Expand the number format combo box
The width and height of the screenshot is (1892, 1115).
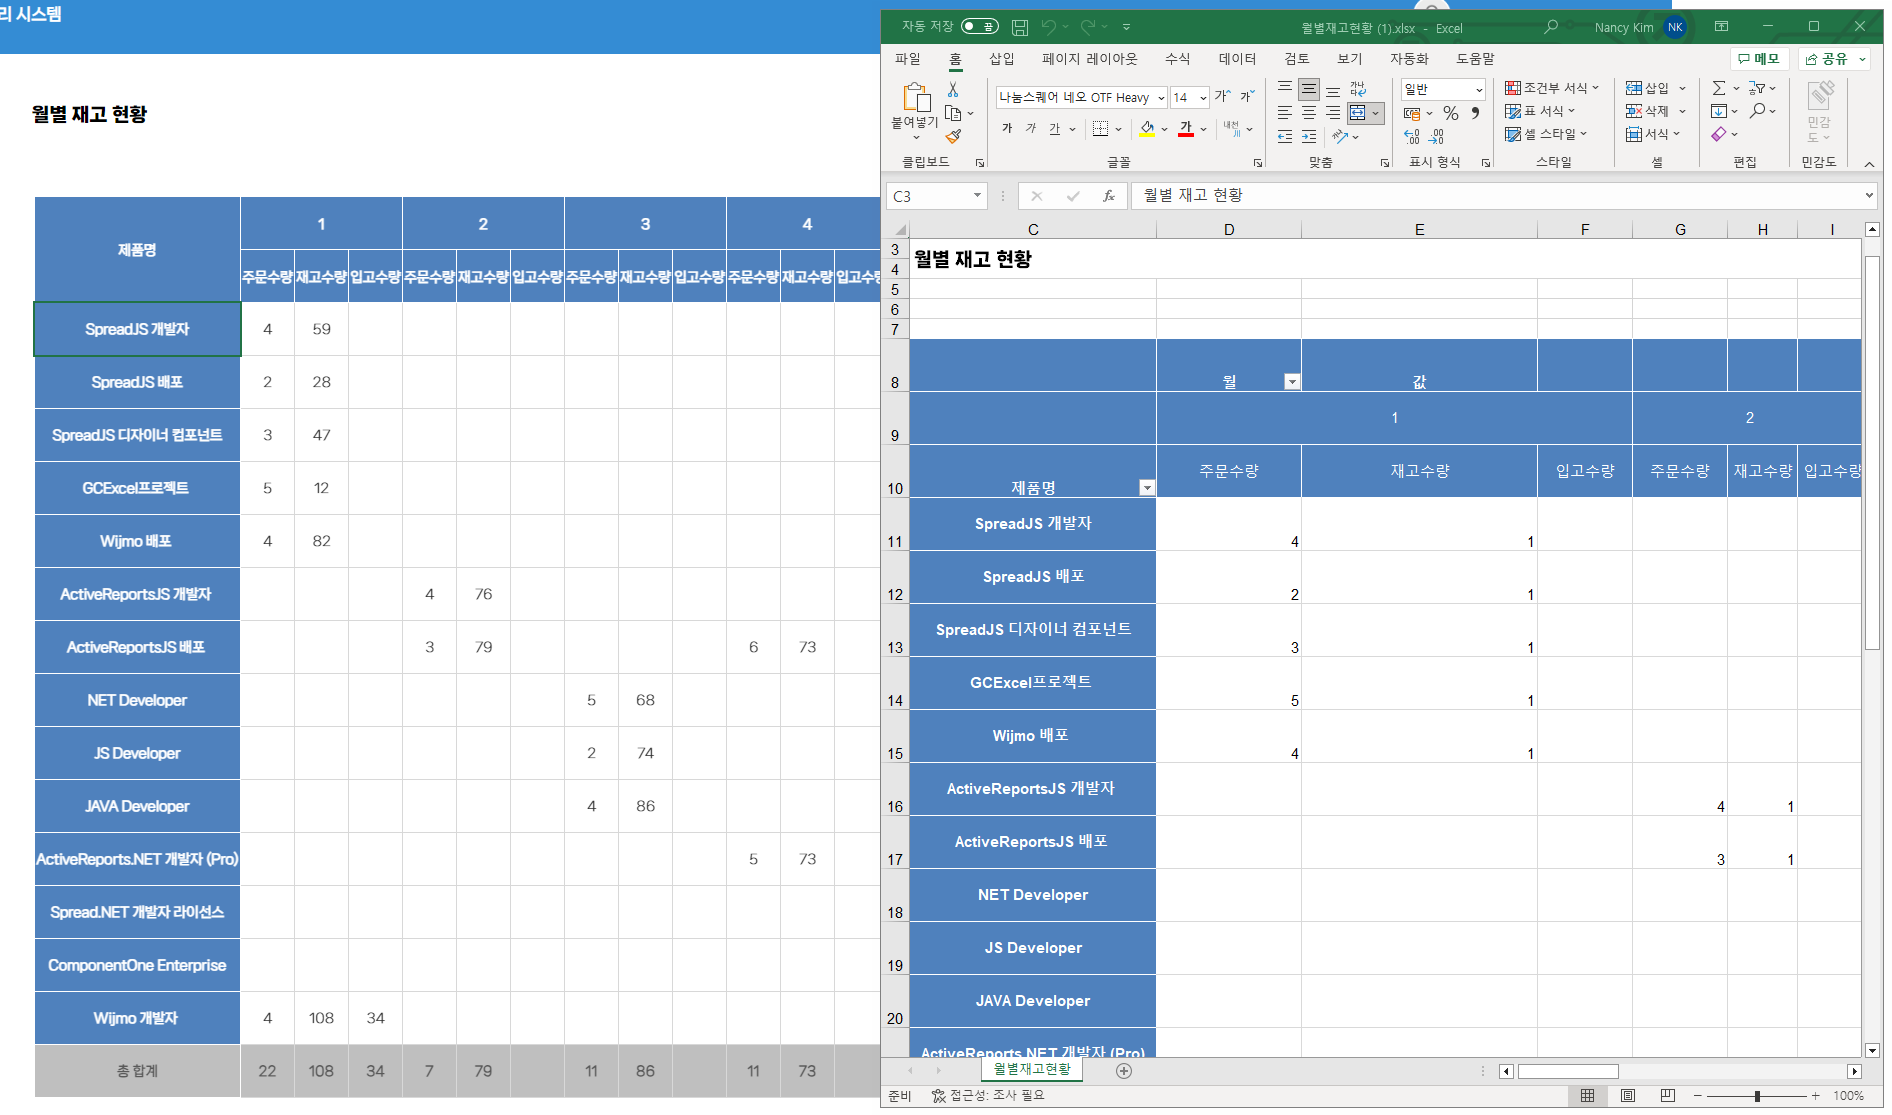pos(1479,90)
